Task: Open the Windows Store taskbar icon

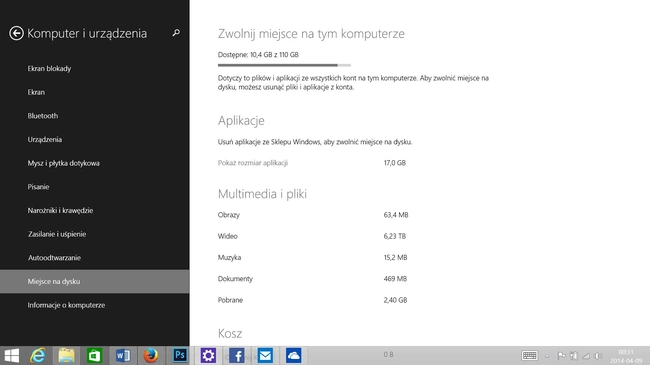Action: (x=95, y=355)
